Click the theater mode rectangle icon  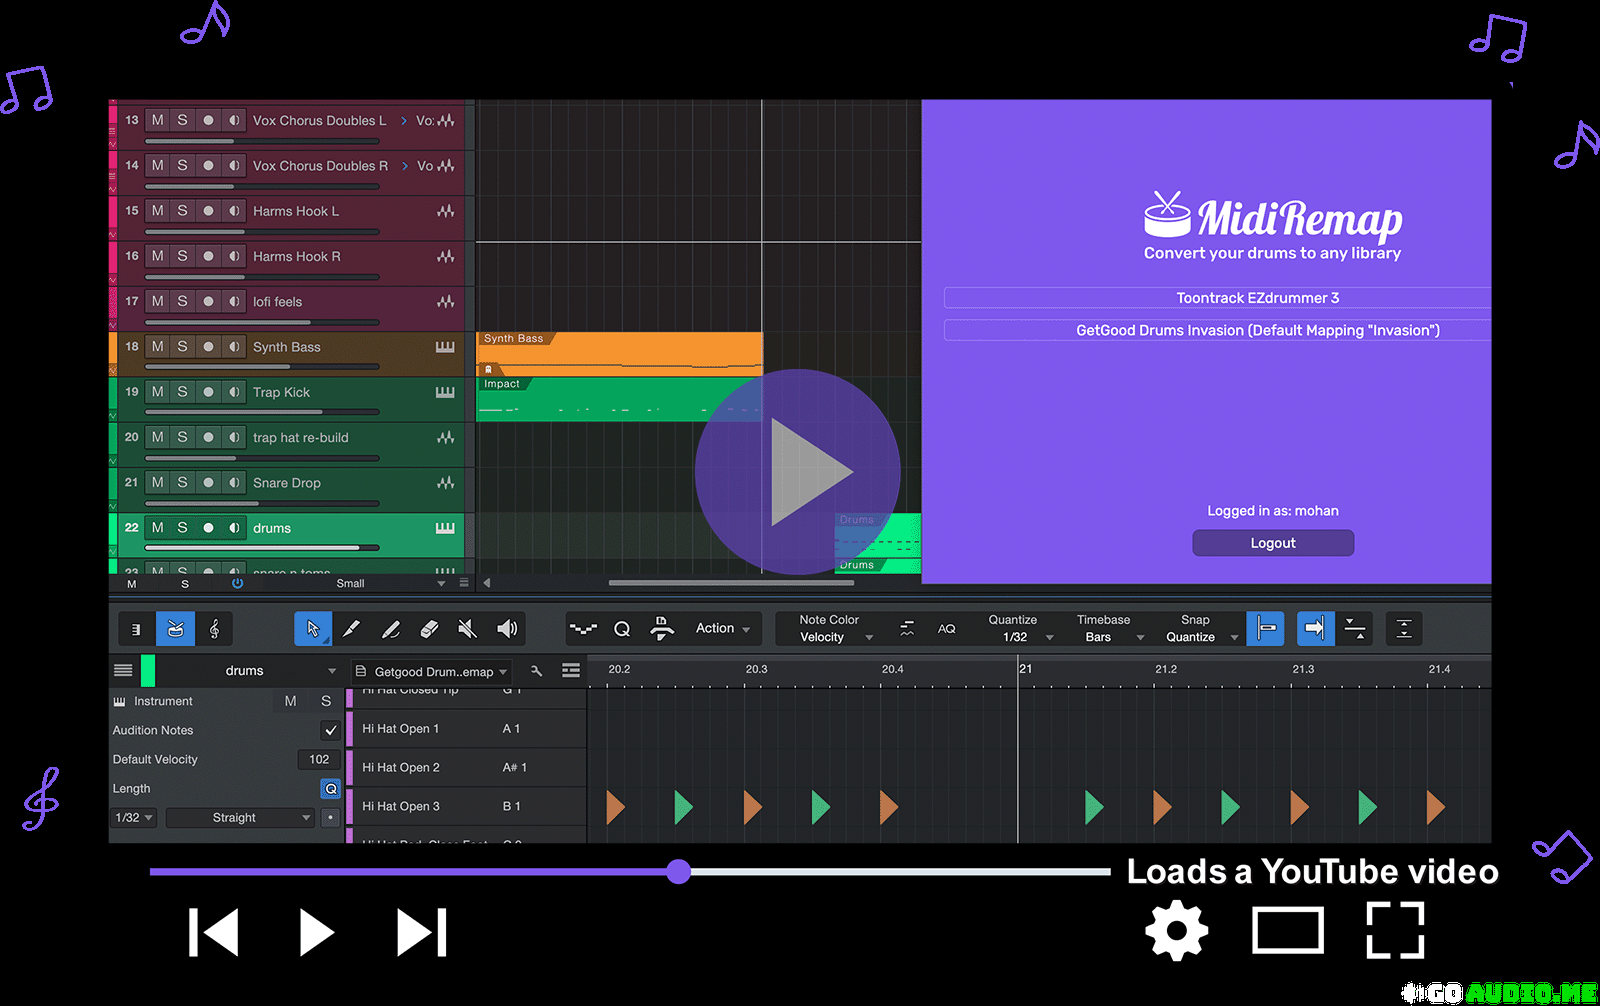(x=1288, y=930)
